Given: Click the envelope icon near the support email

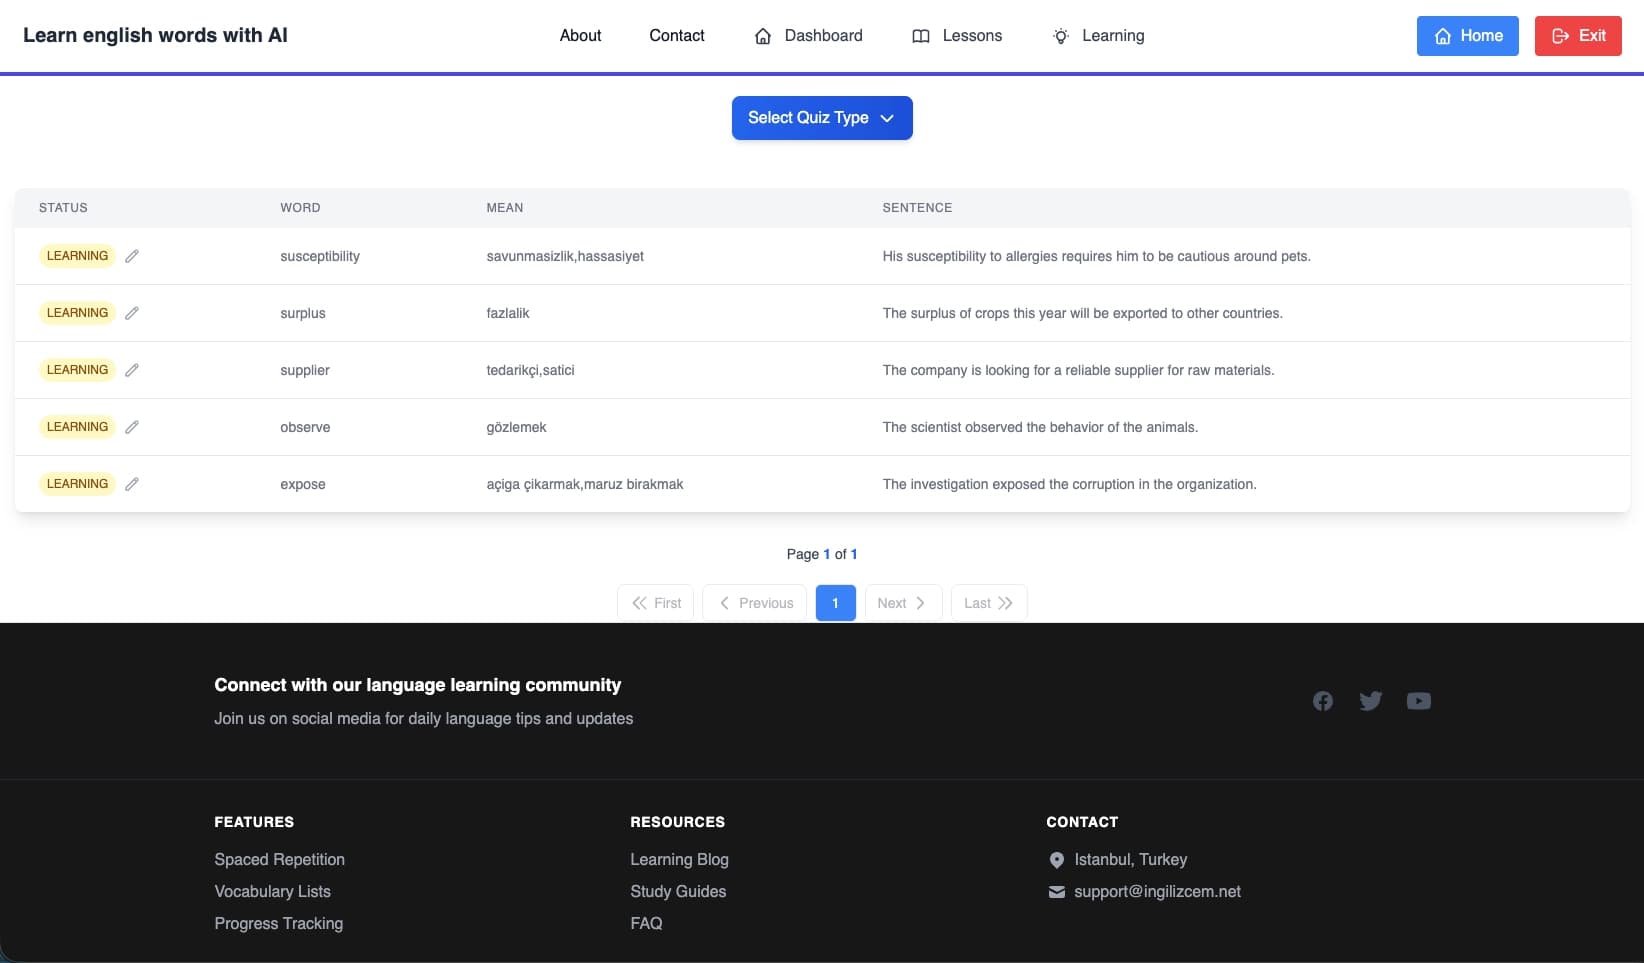Looking at the screenshot, I should point(1056,892).
